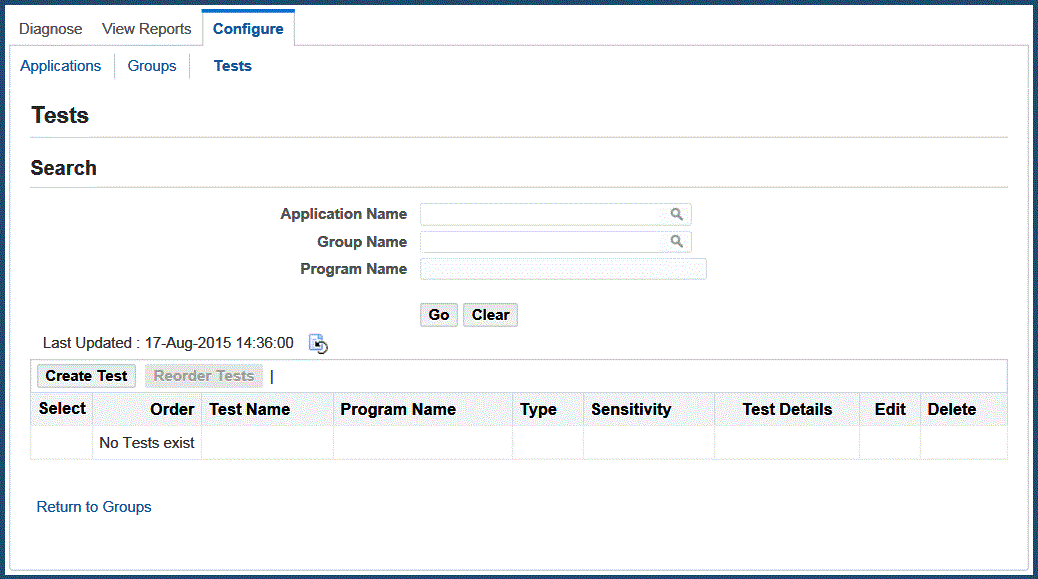
Task: Click the disabled Reorder Tests button
Action: [x=204, y=376]
